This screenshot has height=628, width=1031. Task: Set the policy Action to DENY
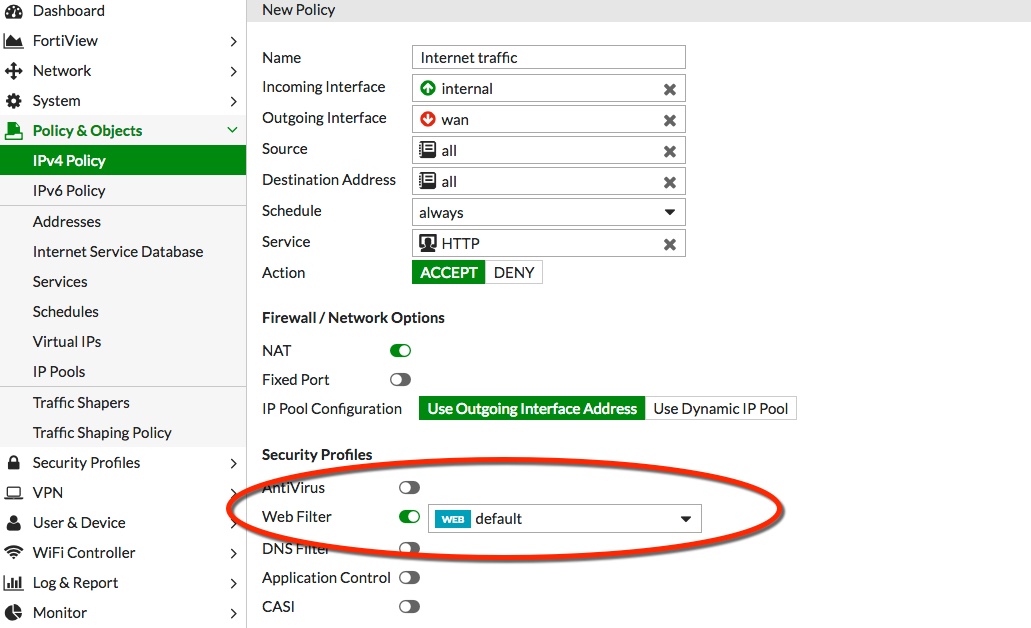pos(513,271)
